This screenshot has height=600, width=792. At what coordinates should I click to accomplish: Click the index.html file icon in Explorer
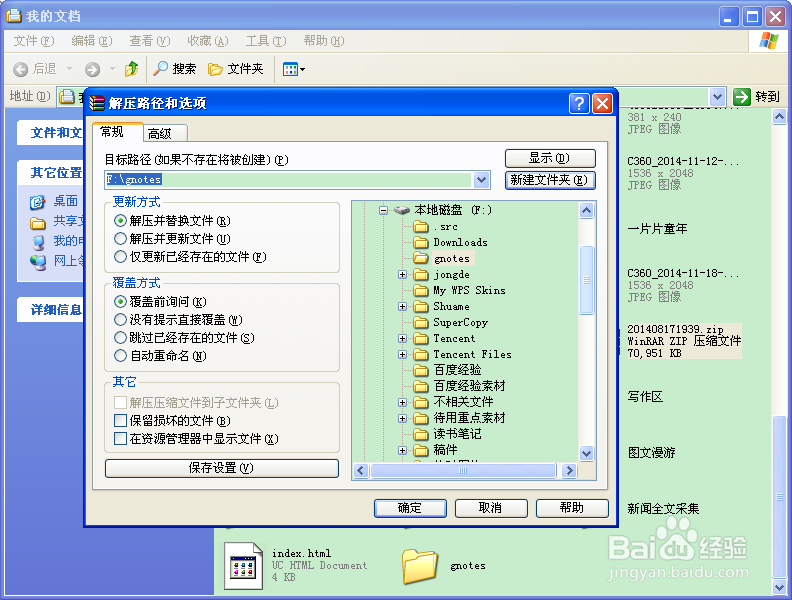(243, 566)
